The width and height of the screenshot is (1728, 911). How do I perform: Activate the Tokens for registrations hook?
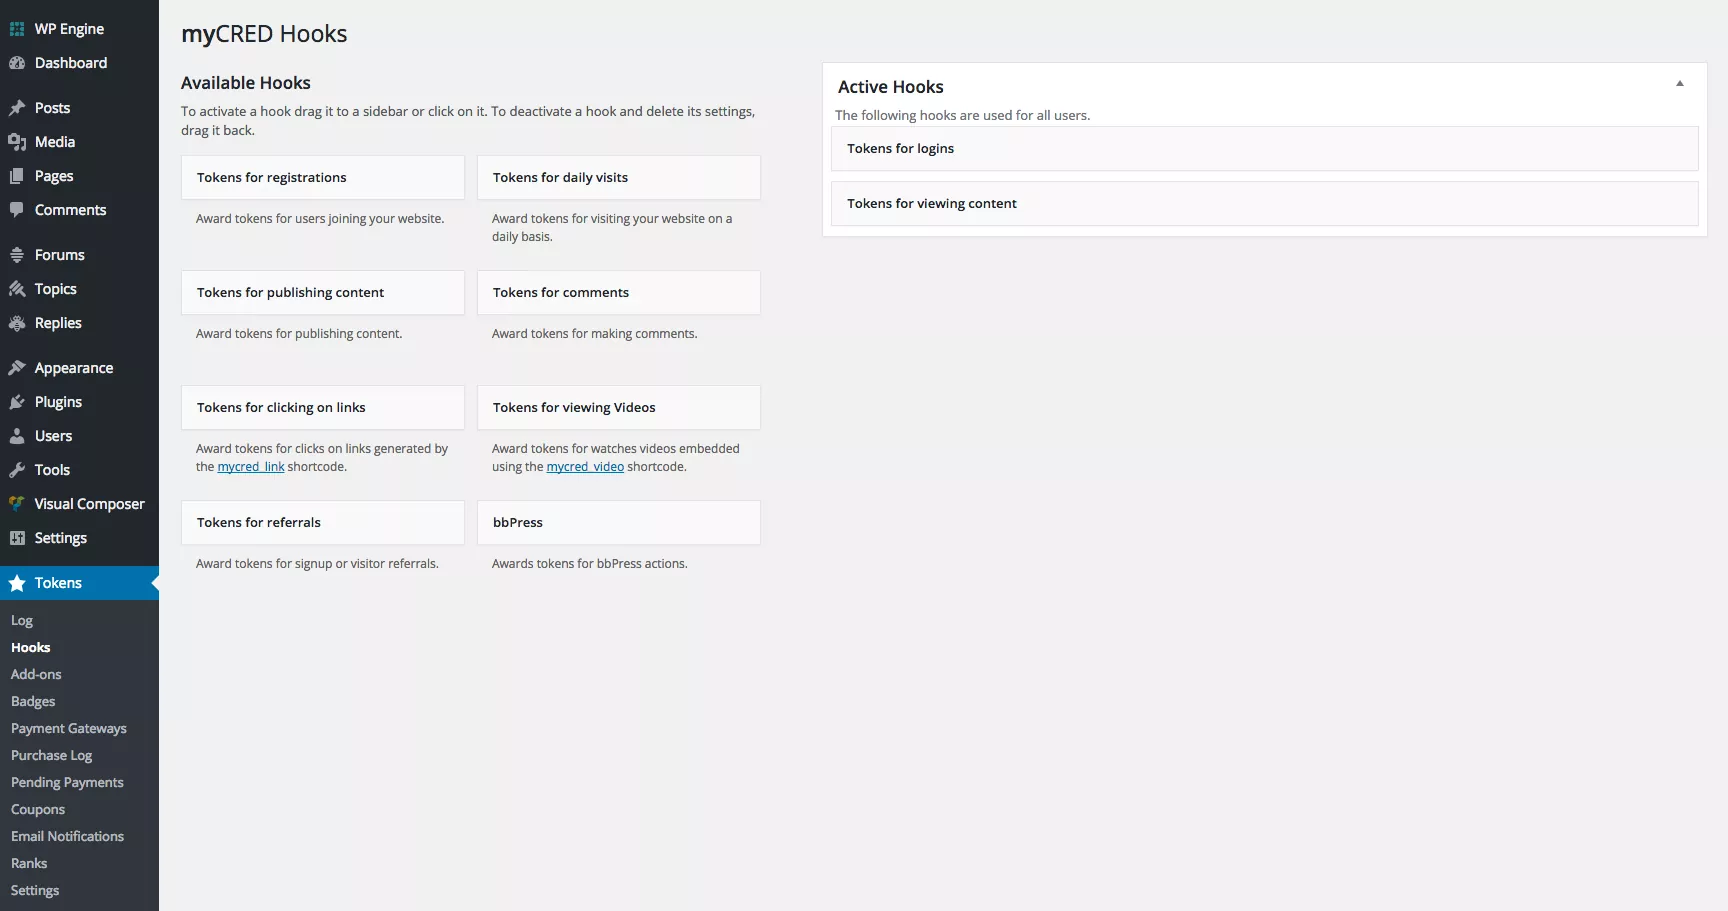coord(322,178)
